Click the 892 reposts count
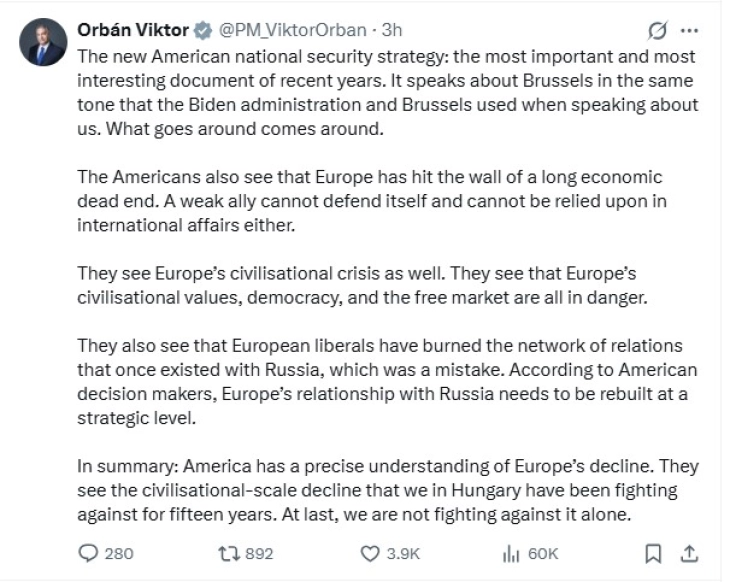The height and width of the screenshot is (582, 730). tap(259, 553)
